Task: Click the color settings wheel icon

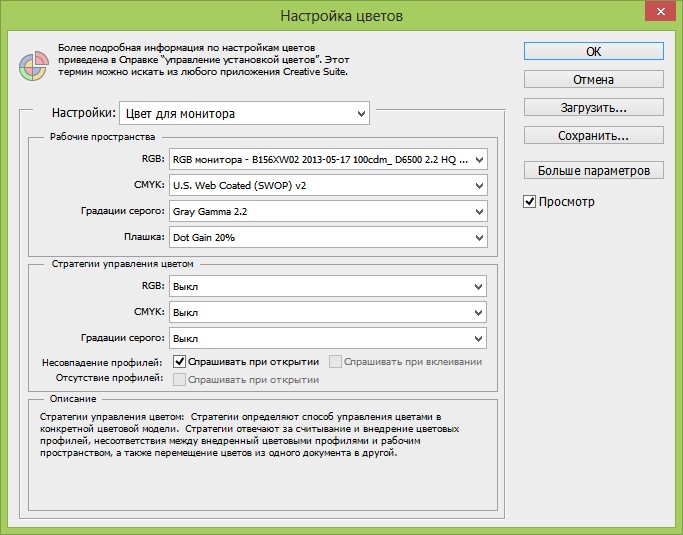Action: tap(34, 66)
